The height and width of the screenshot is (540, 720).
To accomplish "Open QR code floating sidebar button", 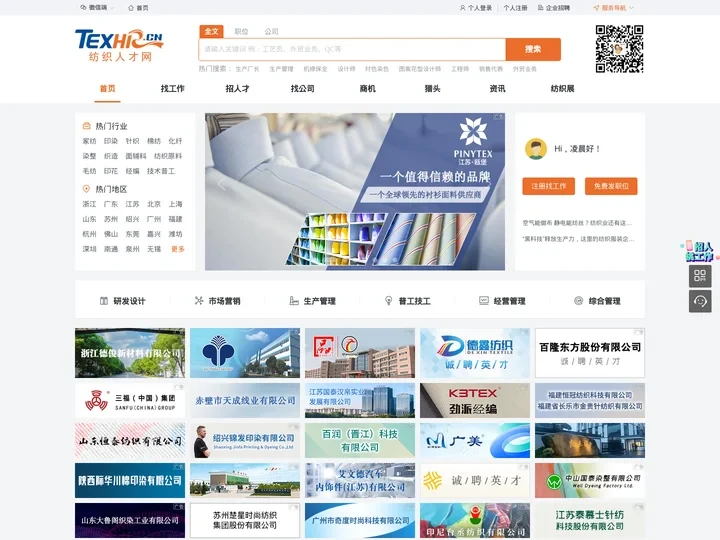I will pos(700,276).
